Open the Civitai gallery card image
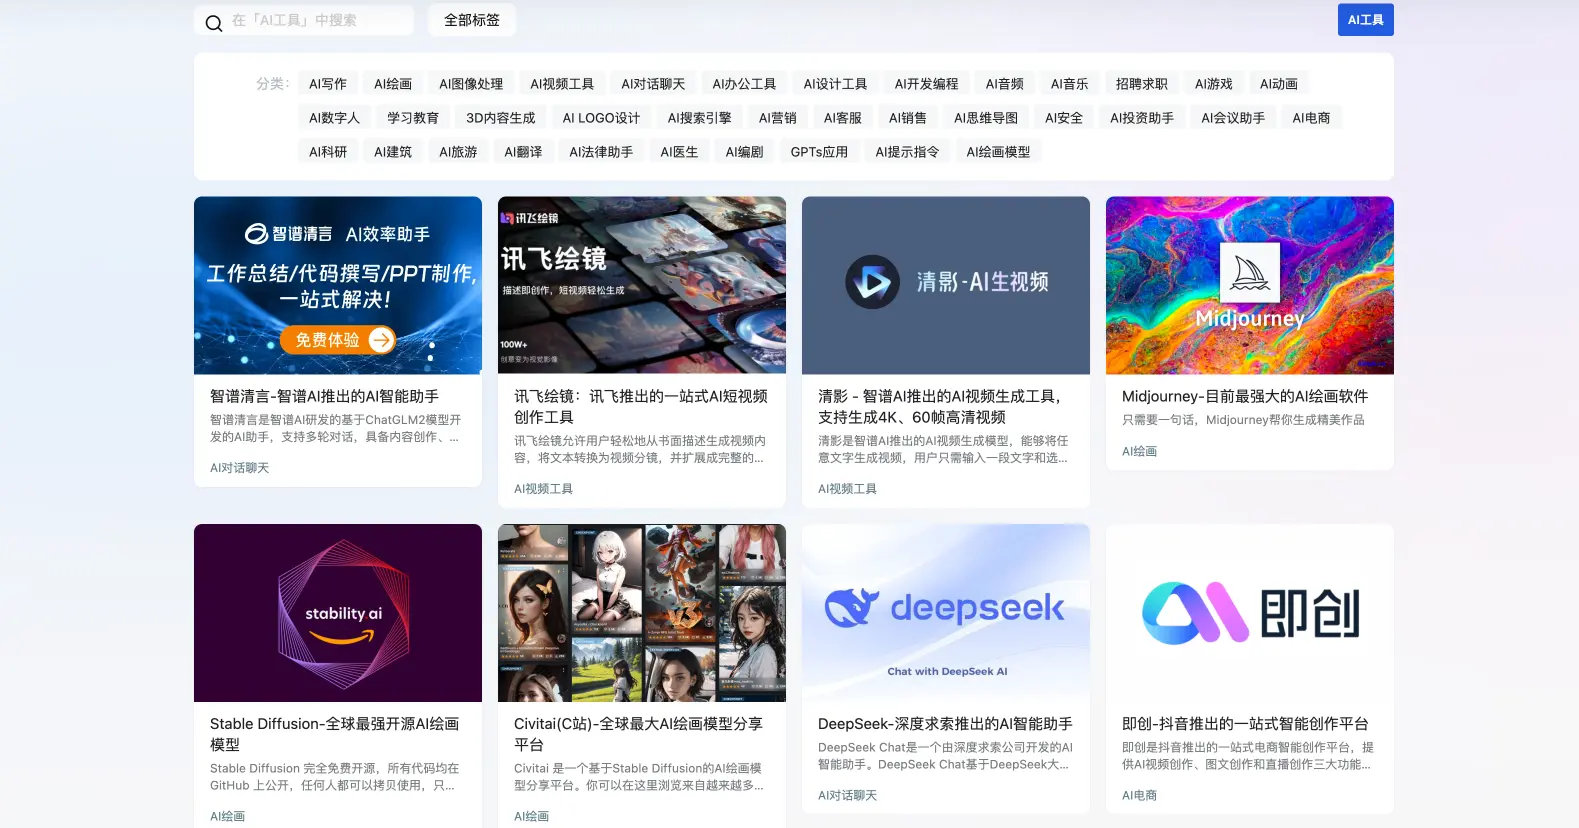Screen dimensions: 1579x828 click(642, 613)
